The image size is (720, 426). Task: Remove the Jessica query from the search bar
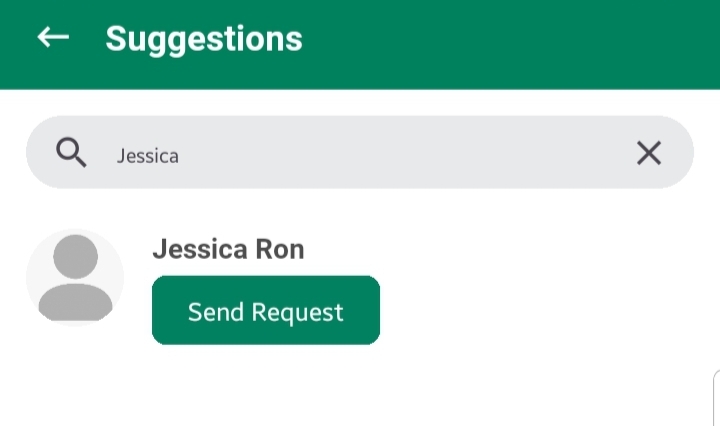pyautogui.click(x=649, y=153)
